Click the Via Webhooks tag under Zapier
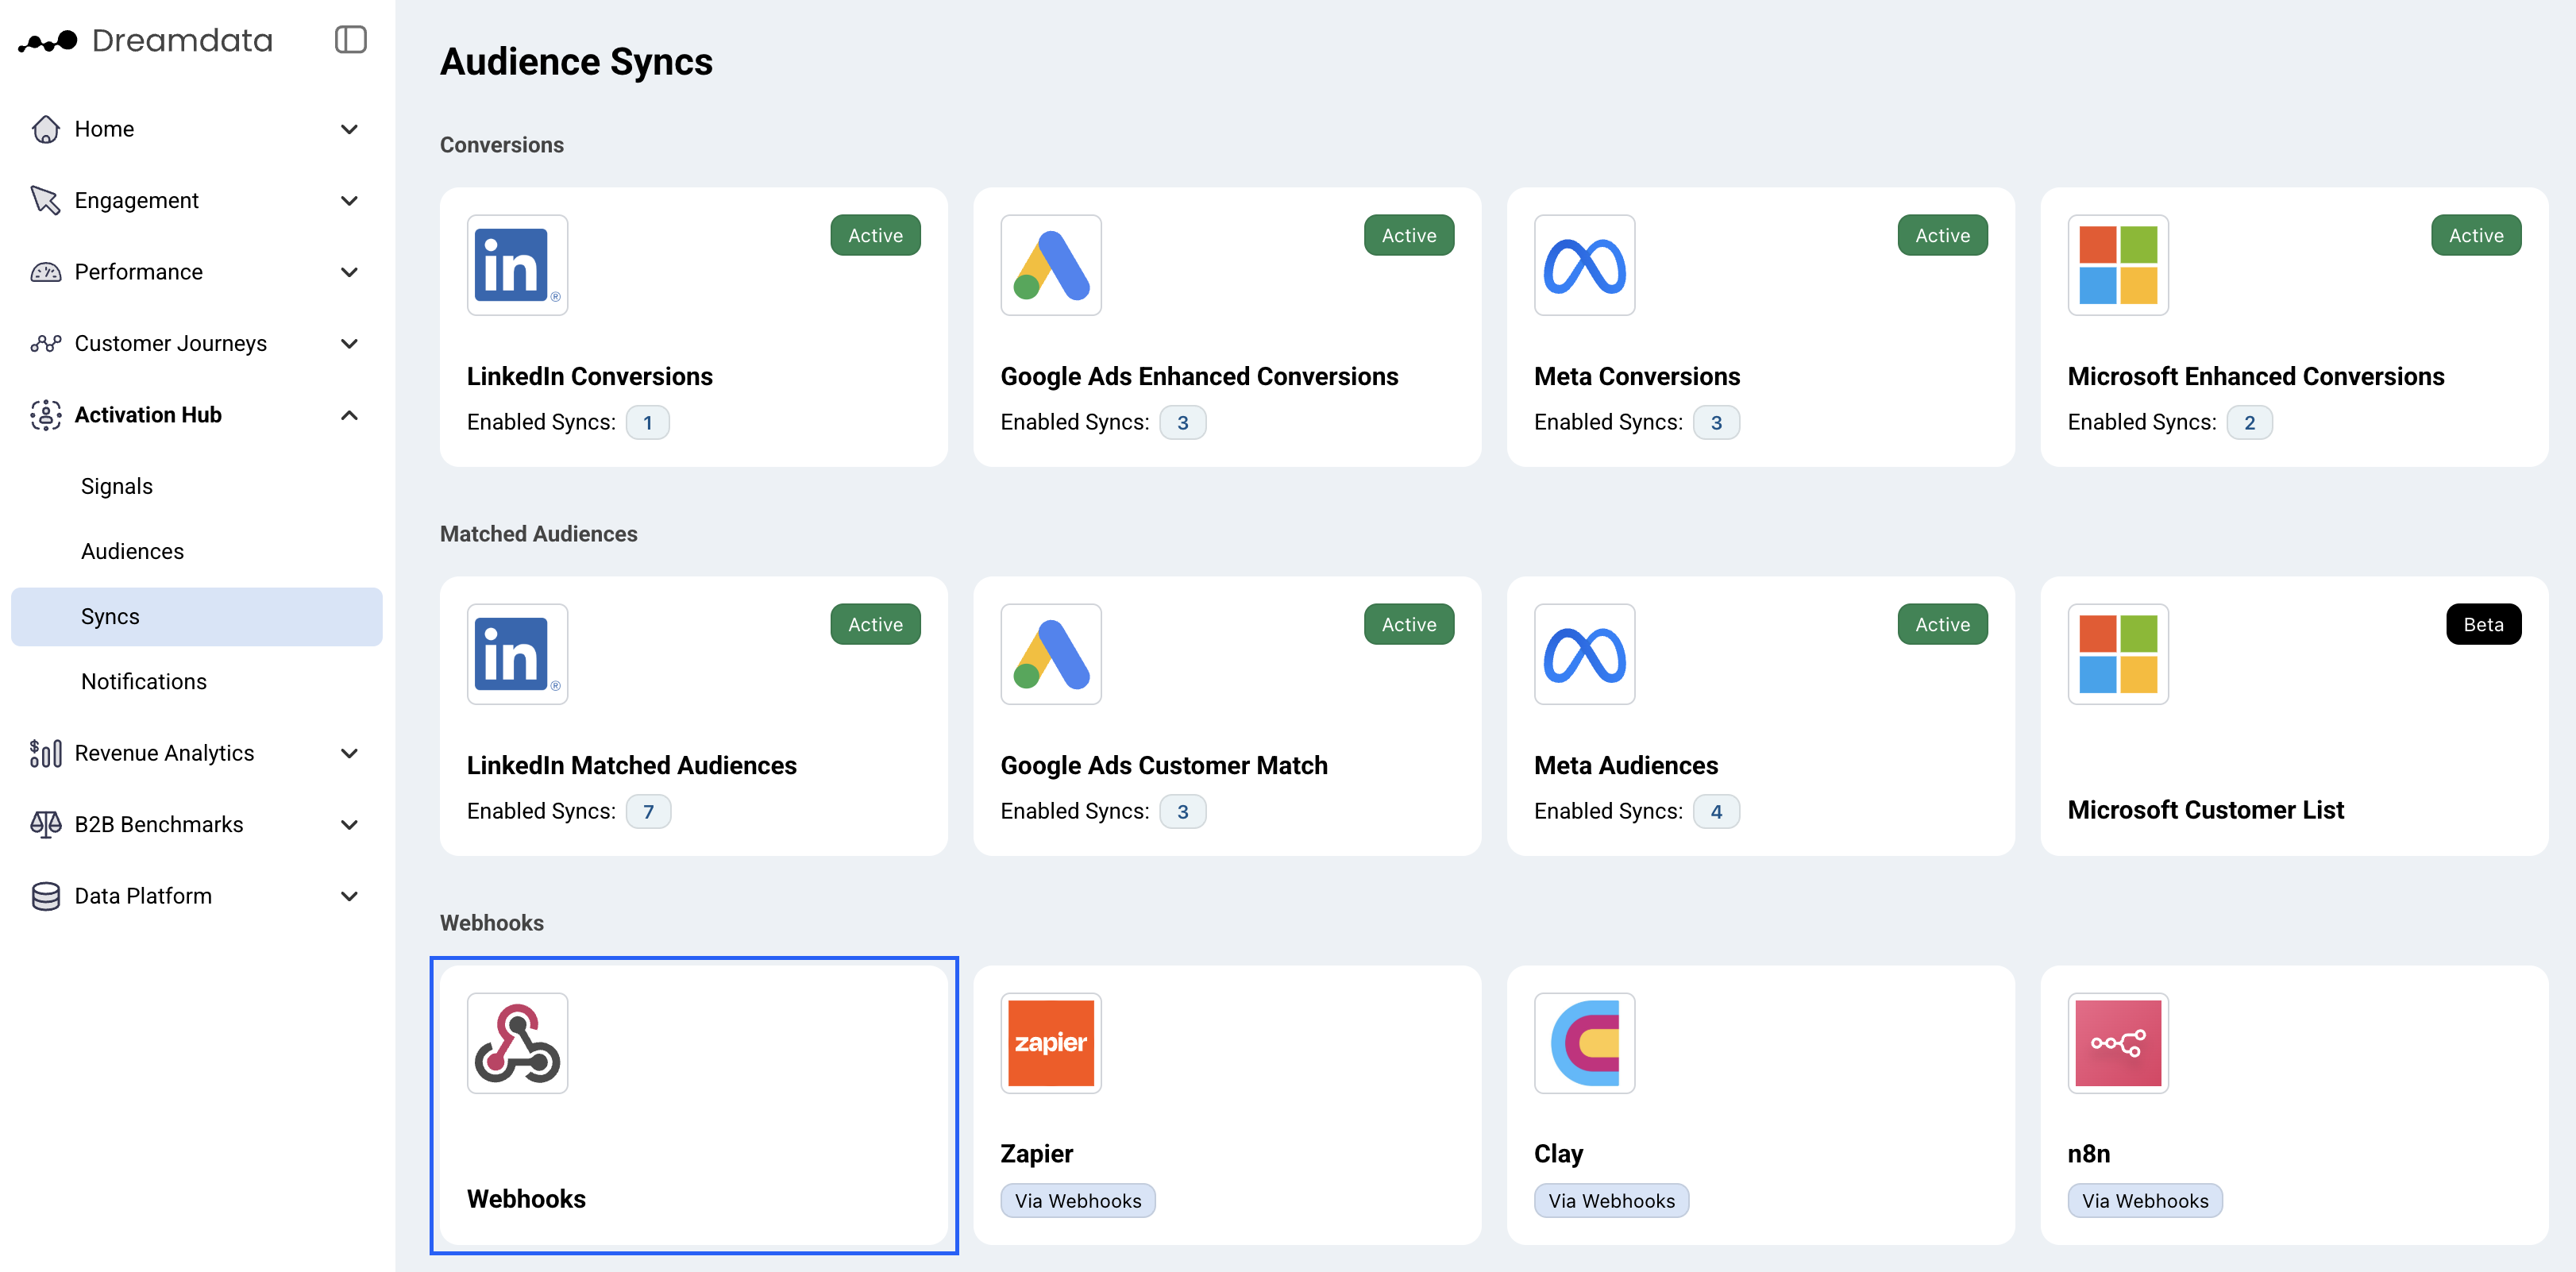This screenshot has width=2576, height=1272. click(1078, 1200)
